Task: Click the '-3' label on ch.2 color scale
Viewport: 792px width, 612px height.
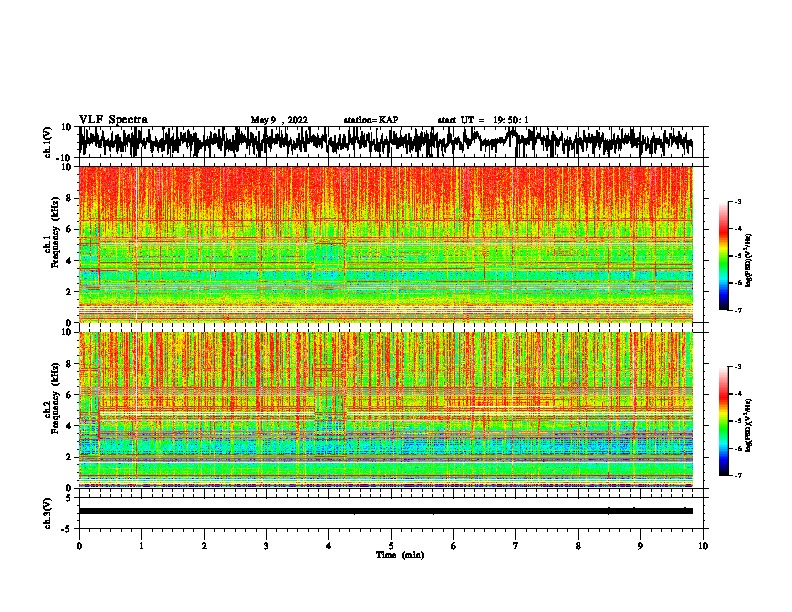Action: [x=737, y=367]
